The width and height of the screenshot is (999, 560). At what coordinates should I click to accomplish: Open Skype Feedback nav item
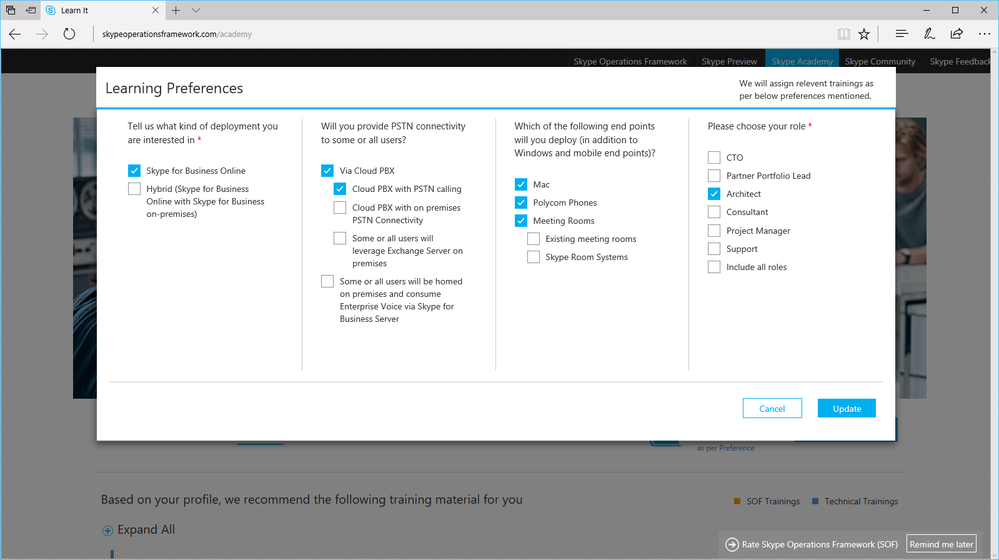[x=961, y=61]
